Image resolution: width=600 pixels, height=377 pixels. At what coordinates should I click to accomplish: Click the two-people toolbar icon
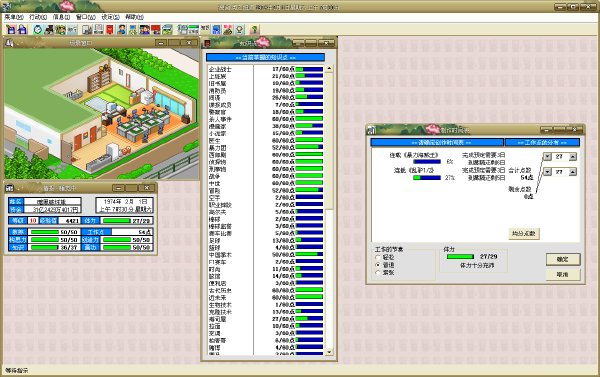click(x=144, y=29)
